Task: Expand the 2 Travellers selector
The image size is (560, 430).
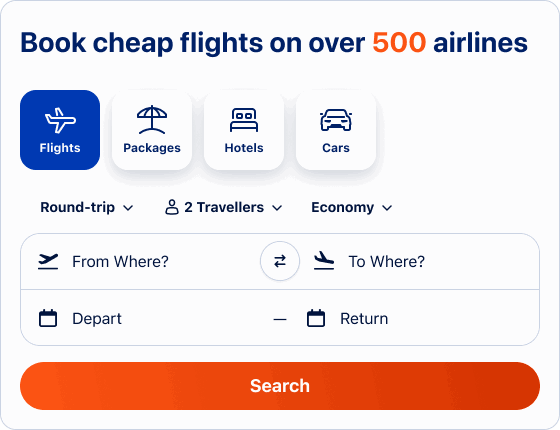Action: tap(224, 208)
